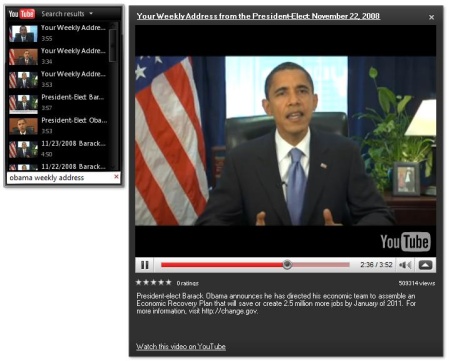Screen dimensions: 450x361
Task: Open the Search results dropdown
Action: tap(67, 14)
